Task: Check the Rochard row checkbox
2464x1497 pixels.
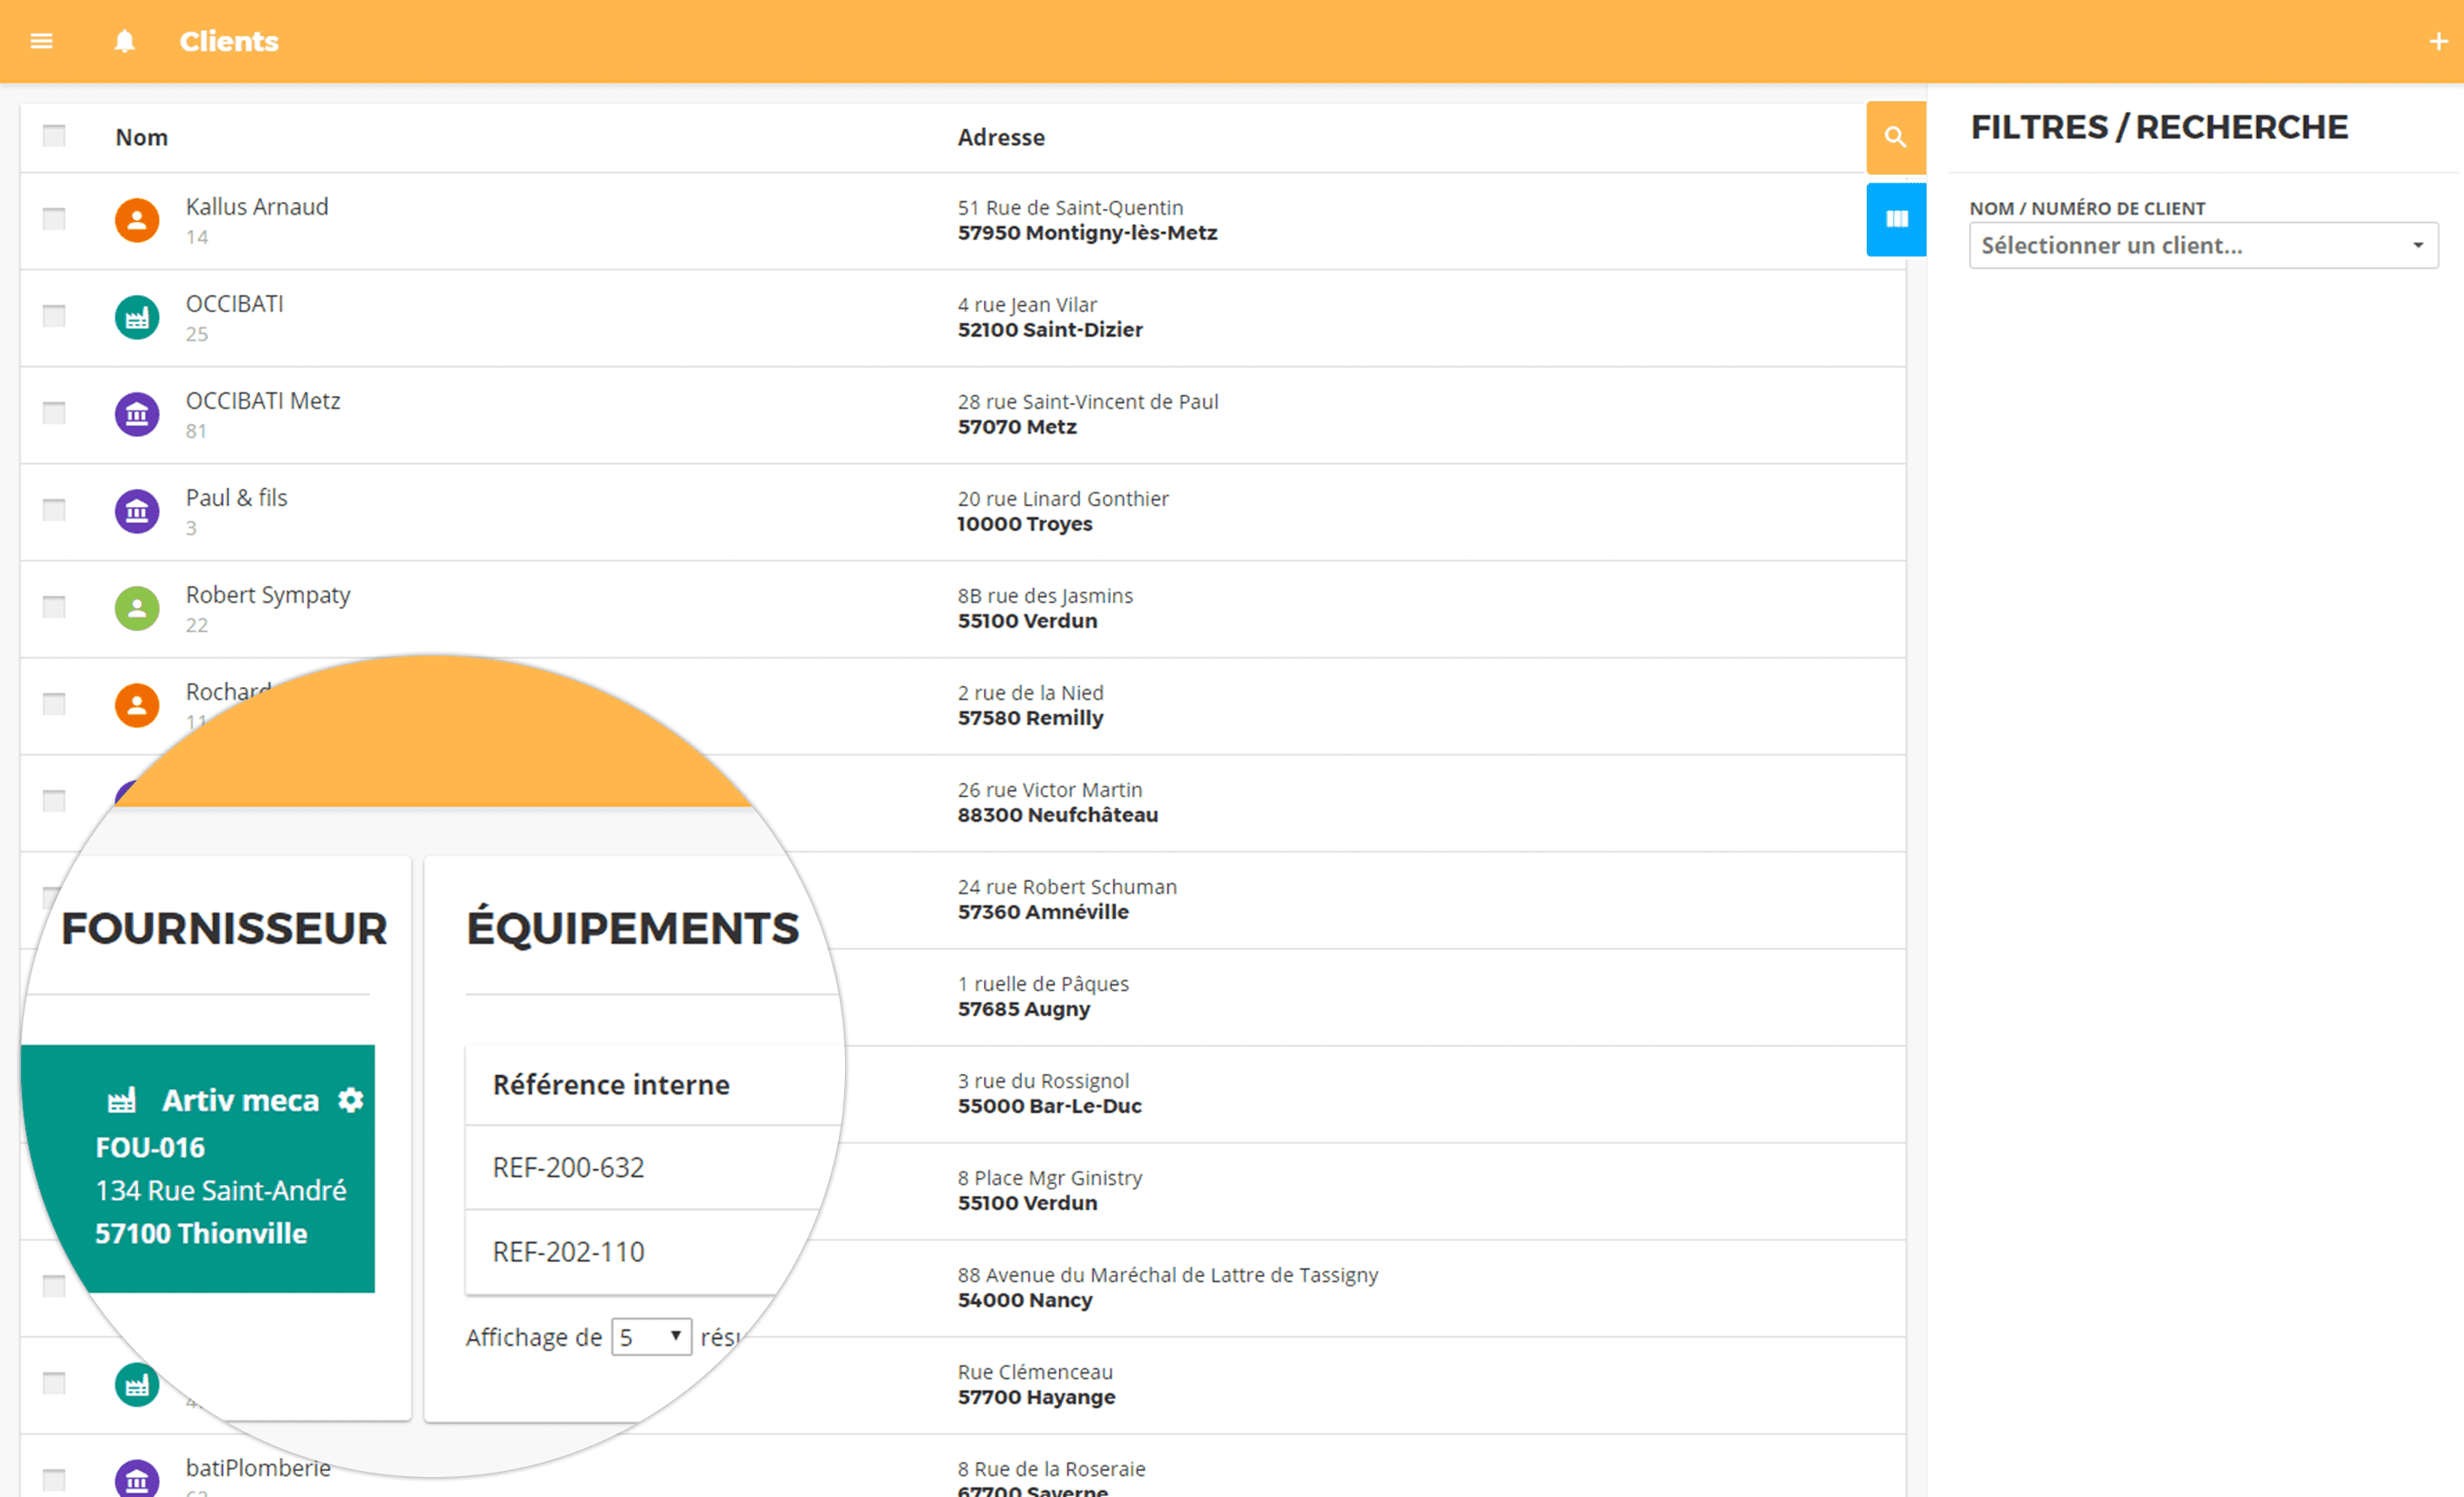Action: pyautogui.click(x=54, y=704)
